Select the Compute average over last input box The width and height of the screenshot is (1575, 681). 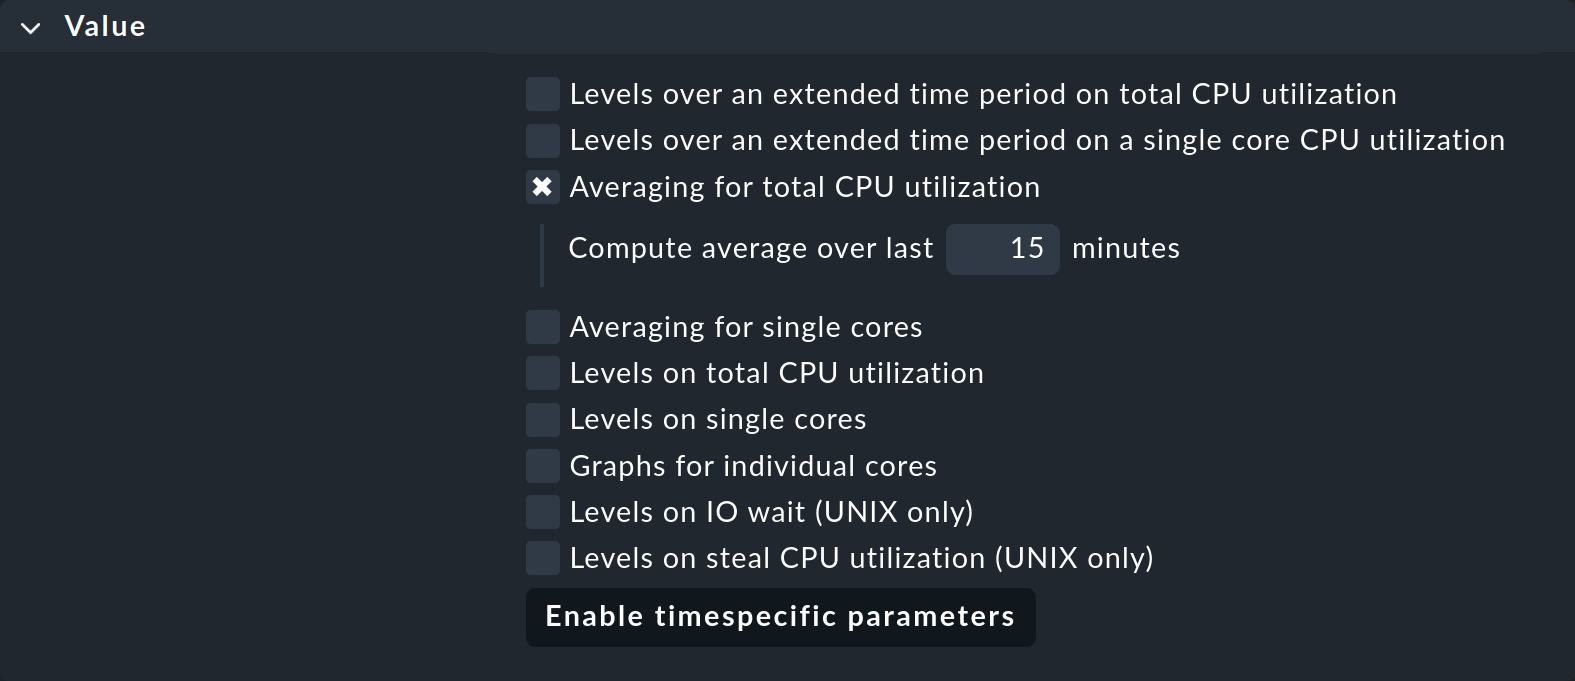click(x=1002, y=249)
